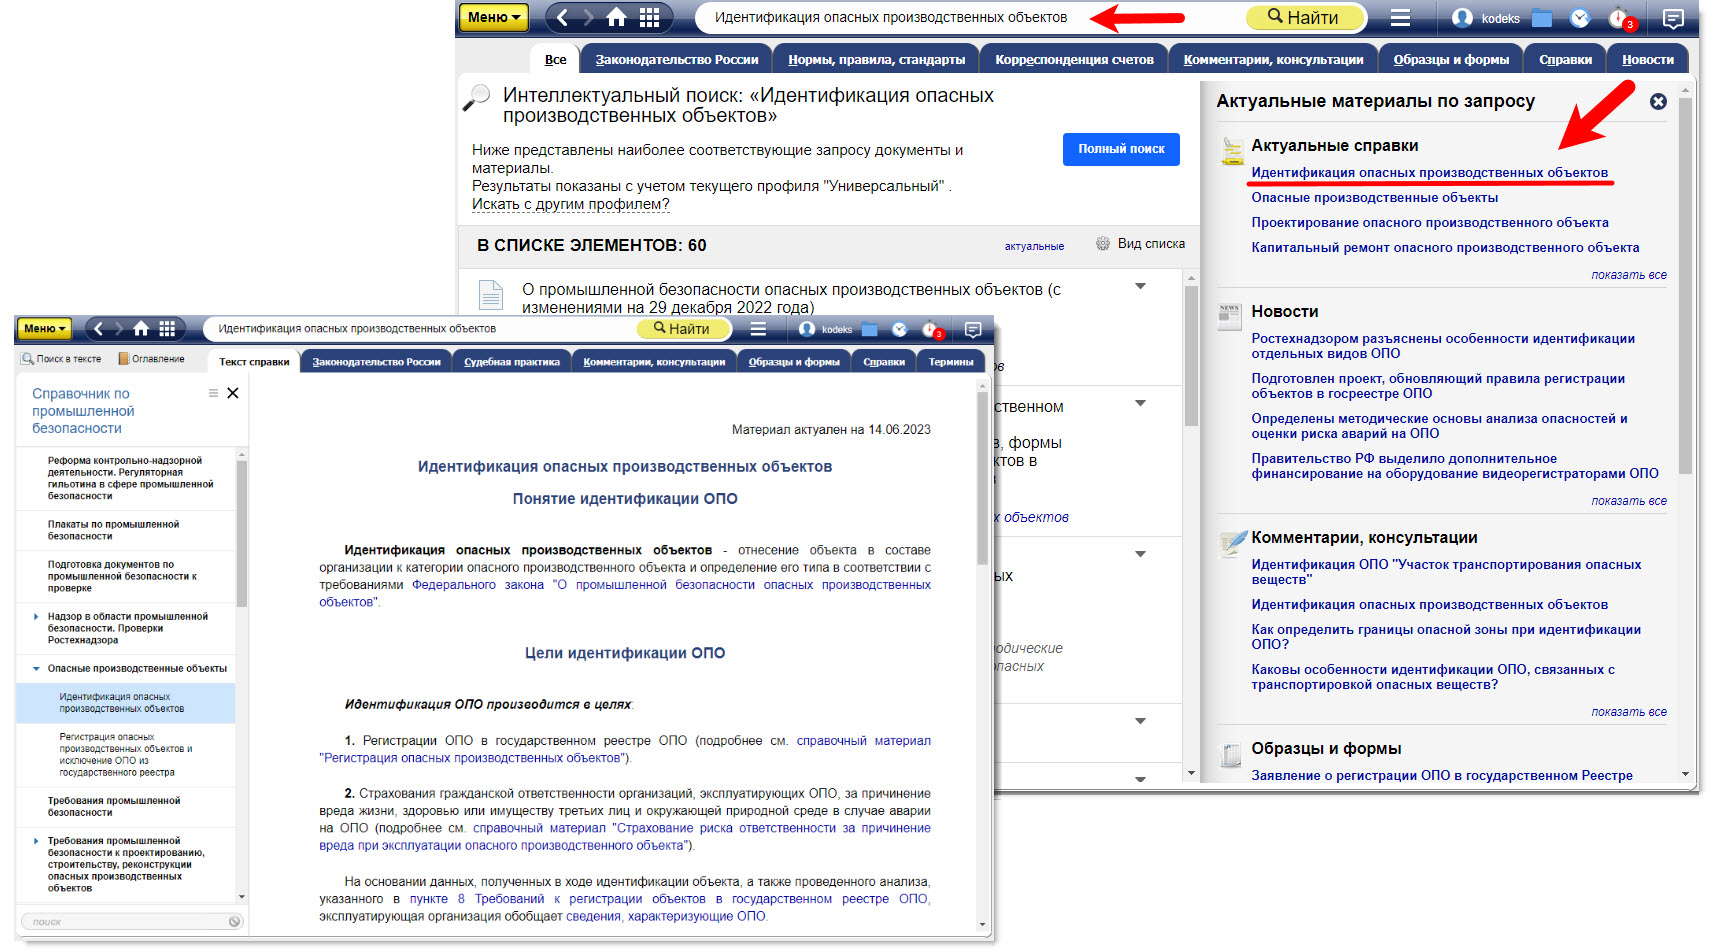Close the Актуальные материалы по запросу panel
This screenshot has width=1715, height=952.
click(x=1658, y=101)
